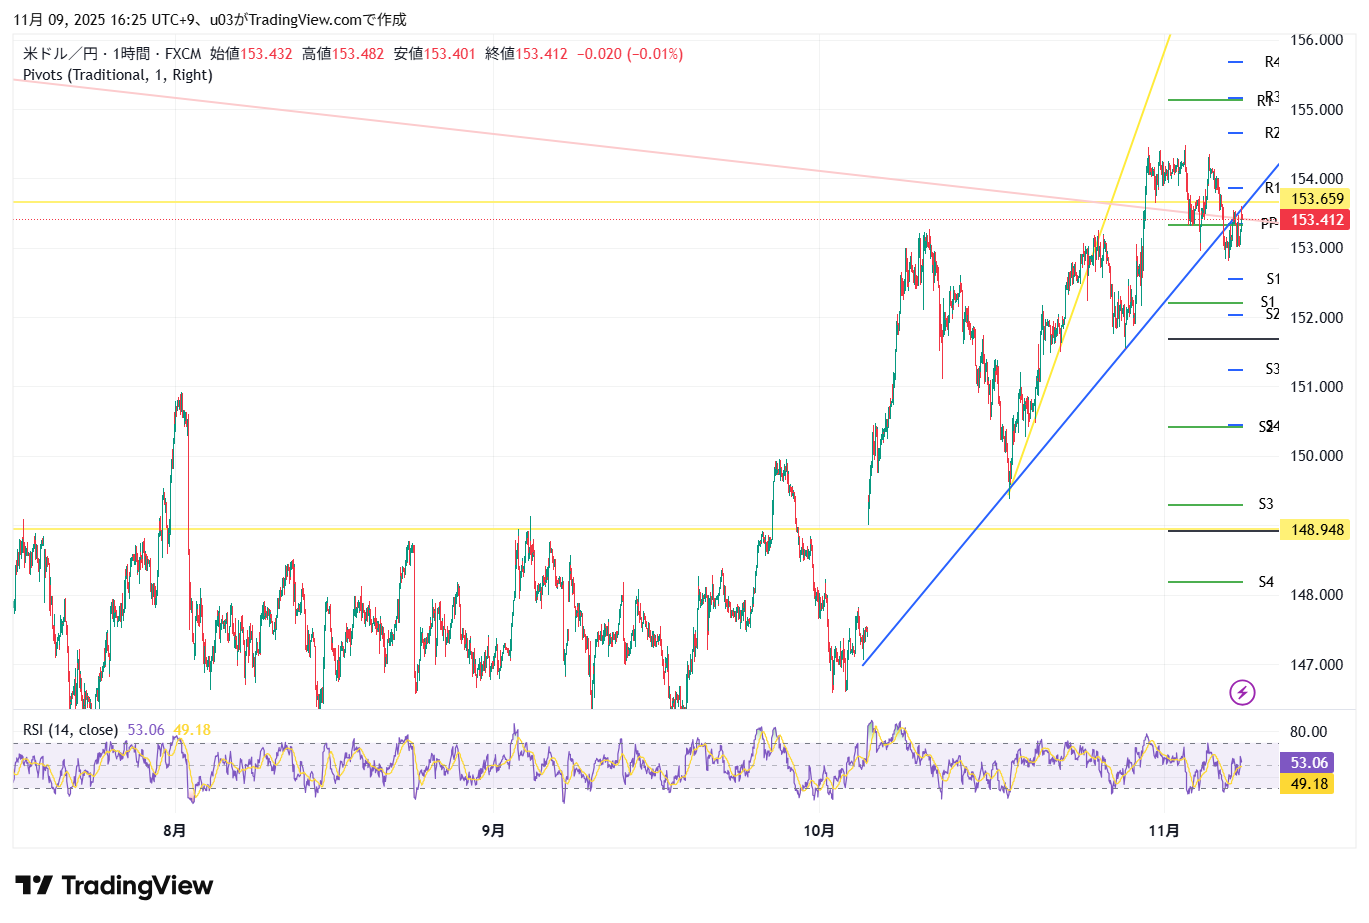Click the 11月 label on time axis
The height and width of the screenshot is (923, 1369).
pyautogui.click(x=1164, y=830)
